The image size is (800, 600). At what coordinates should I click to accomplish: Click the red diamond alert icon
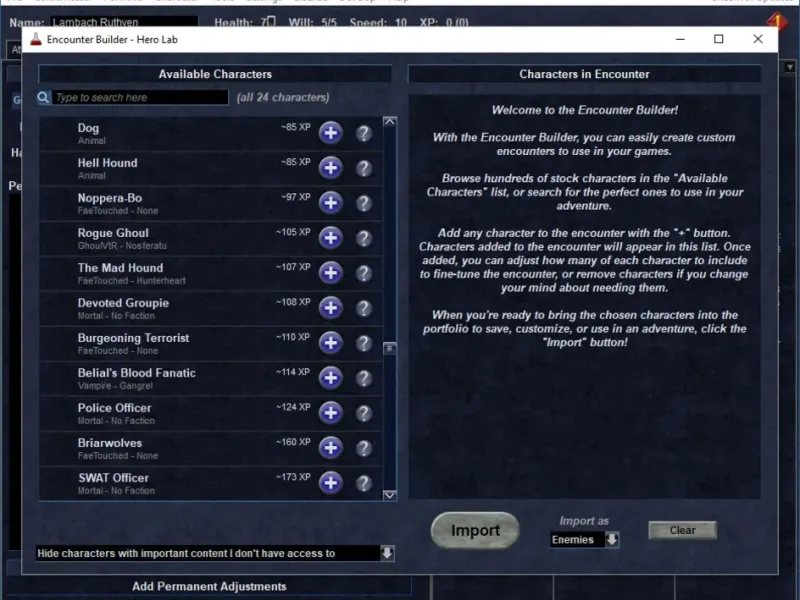(777, 21)
